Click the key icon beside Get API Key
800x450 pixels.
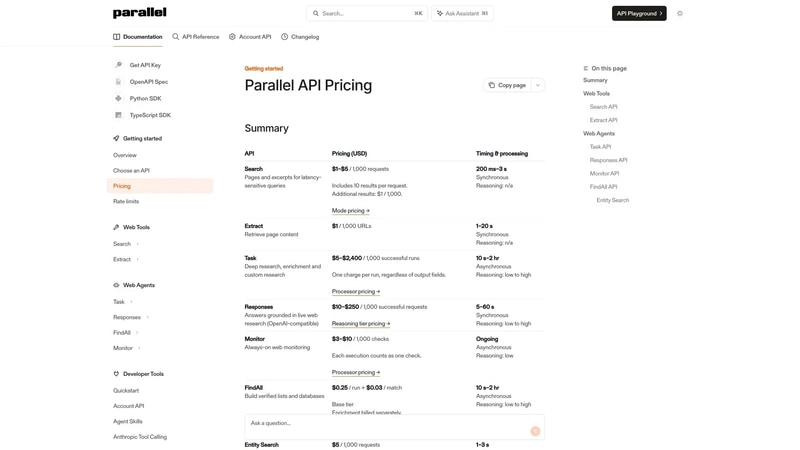[x=118, y=65]
